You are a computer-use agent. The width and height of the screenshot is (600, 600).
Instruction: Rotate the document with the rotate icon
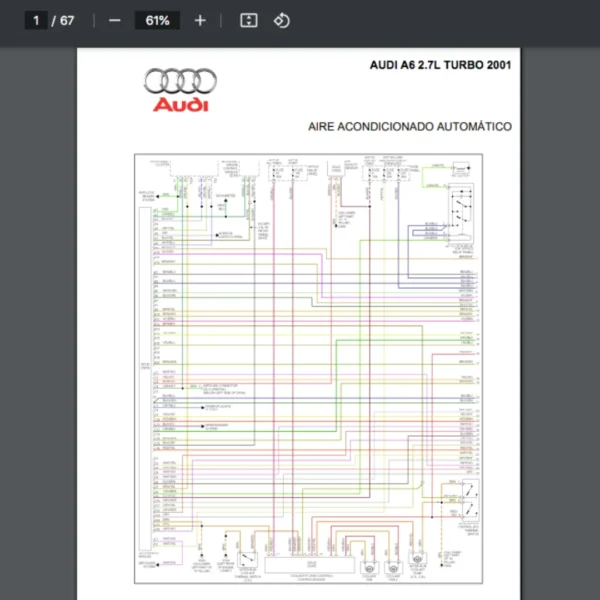(x=282, y=20)
